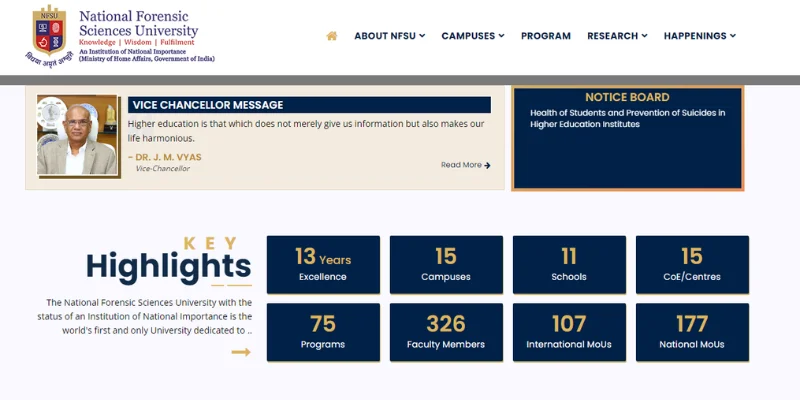Open the student mental health notice link

(627, 119)
